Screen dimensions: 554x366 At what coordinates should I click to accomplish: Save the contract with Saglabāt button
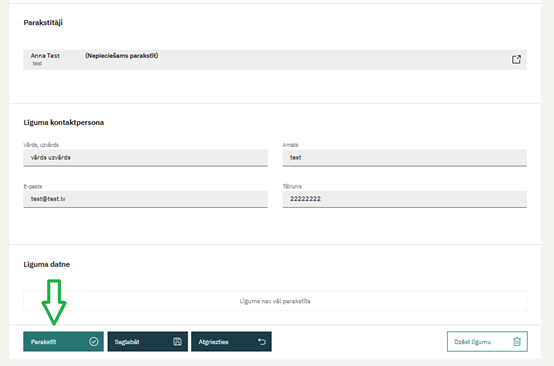click(x=148, y=342)
